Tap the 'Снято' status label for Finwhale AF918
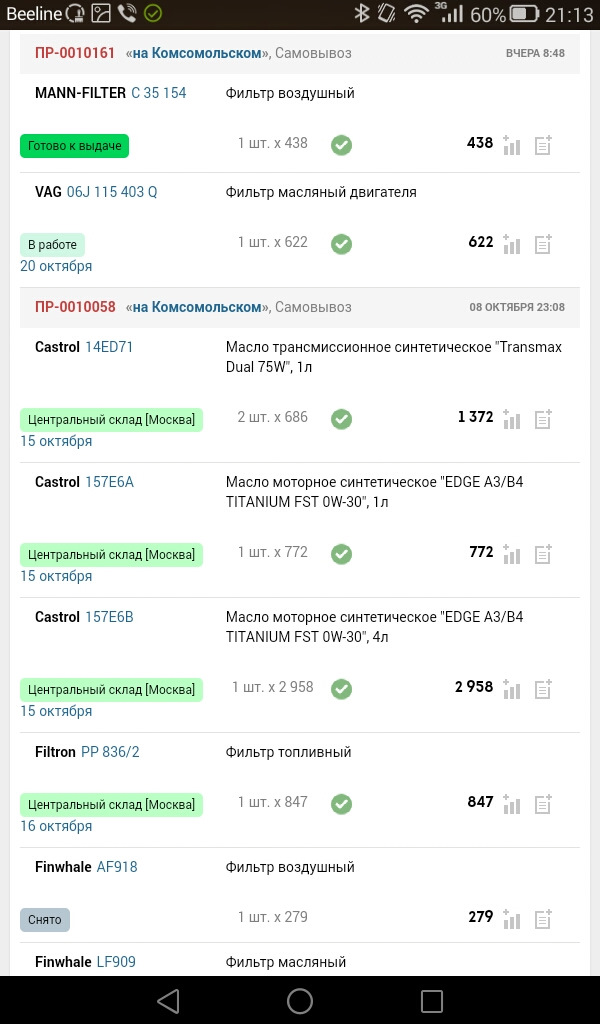Screen dimensions: 600x1024 (44, 920)
